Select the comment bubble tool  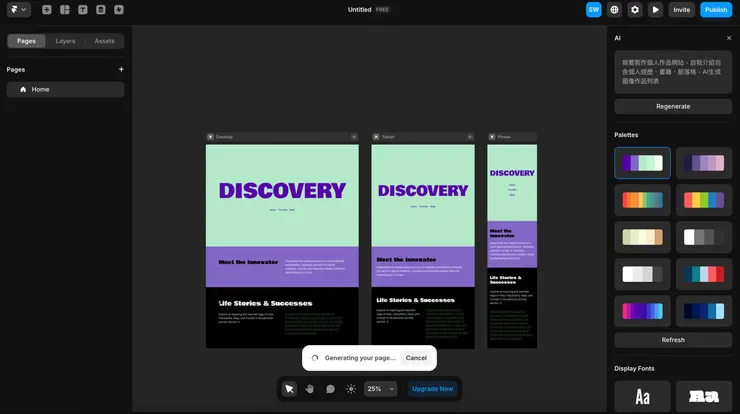330,389
